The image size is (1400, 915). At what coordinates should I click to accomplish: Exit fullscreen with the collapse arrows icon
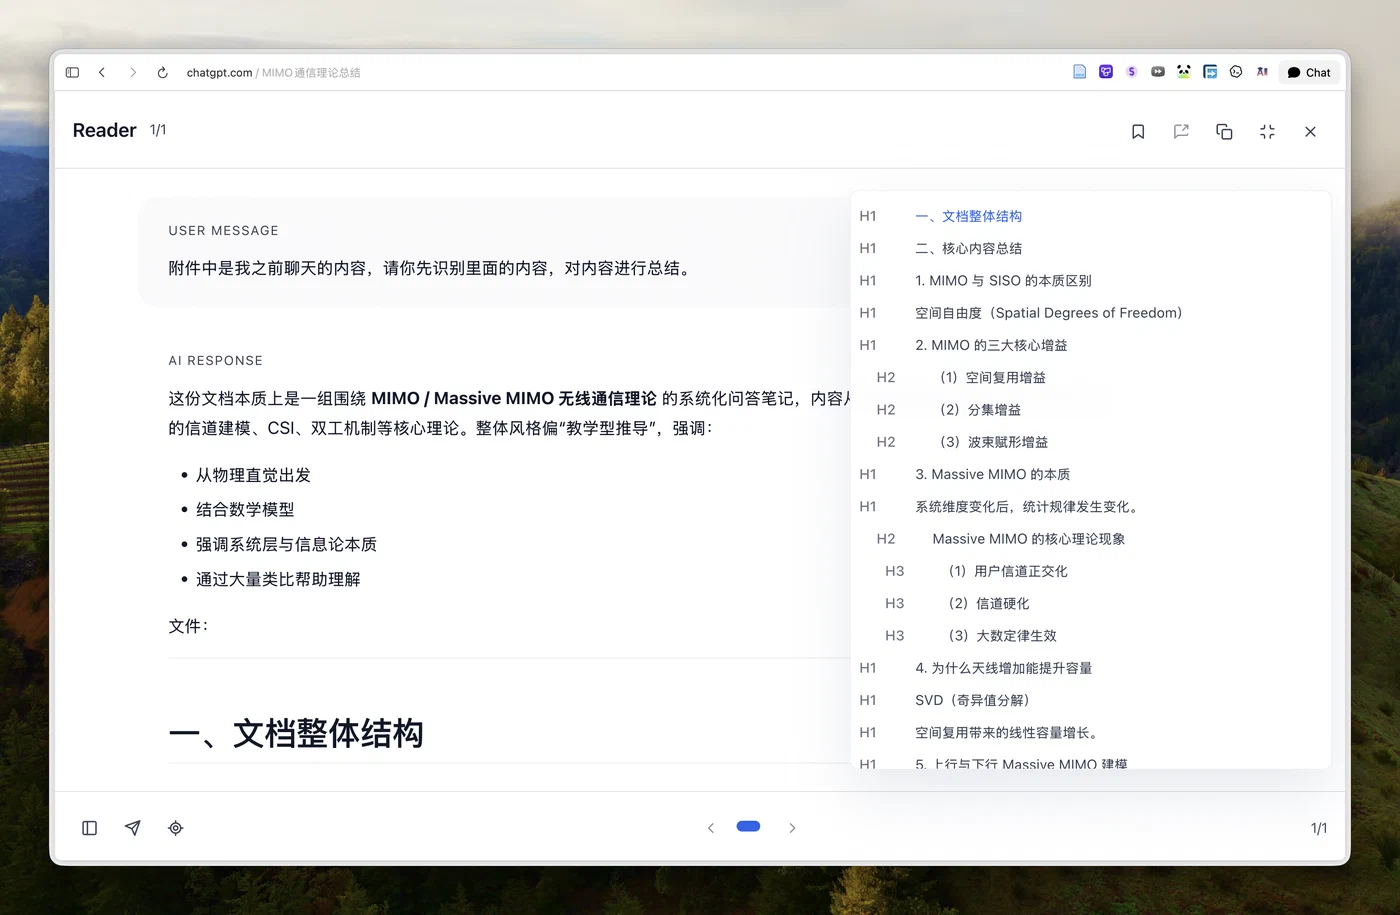click(x=1267, y=132)
